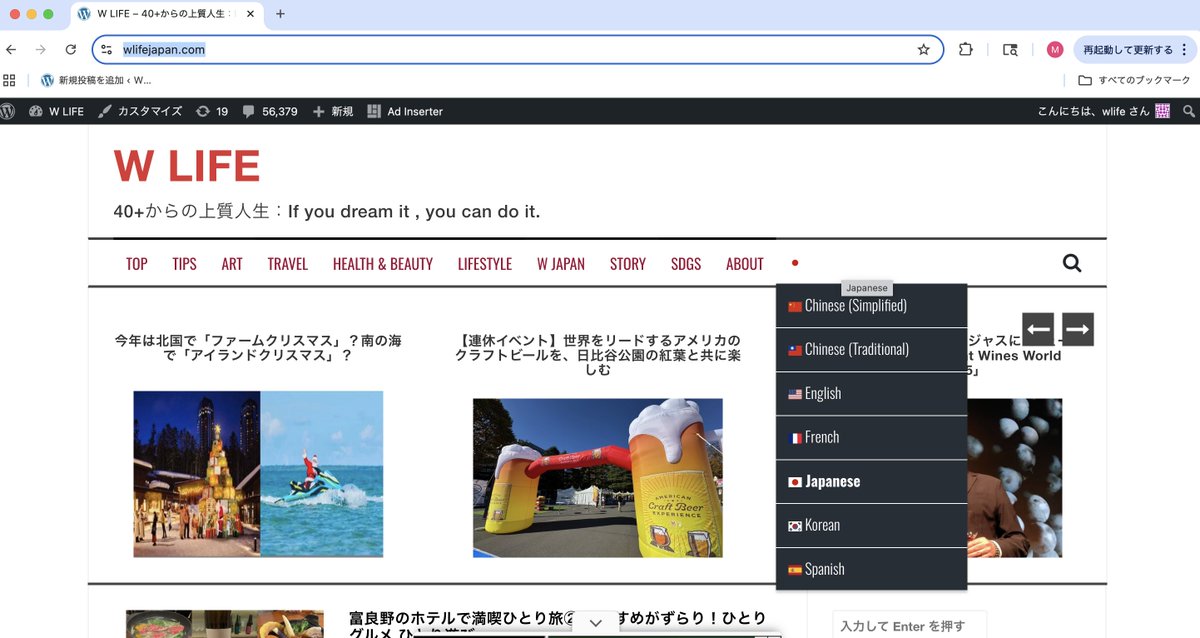Viewport: 1200px width, 638px height.
Task: Open the Extensions puzzle icon
Action: [966, 49]
